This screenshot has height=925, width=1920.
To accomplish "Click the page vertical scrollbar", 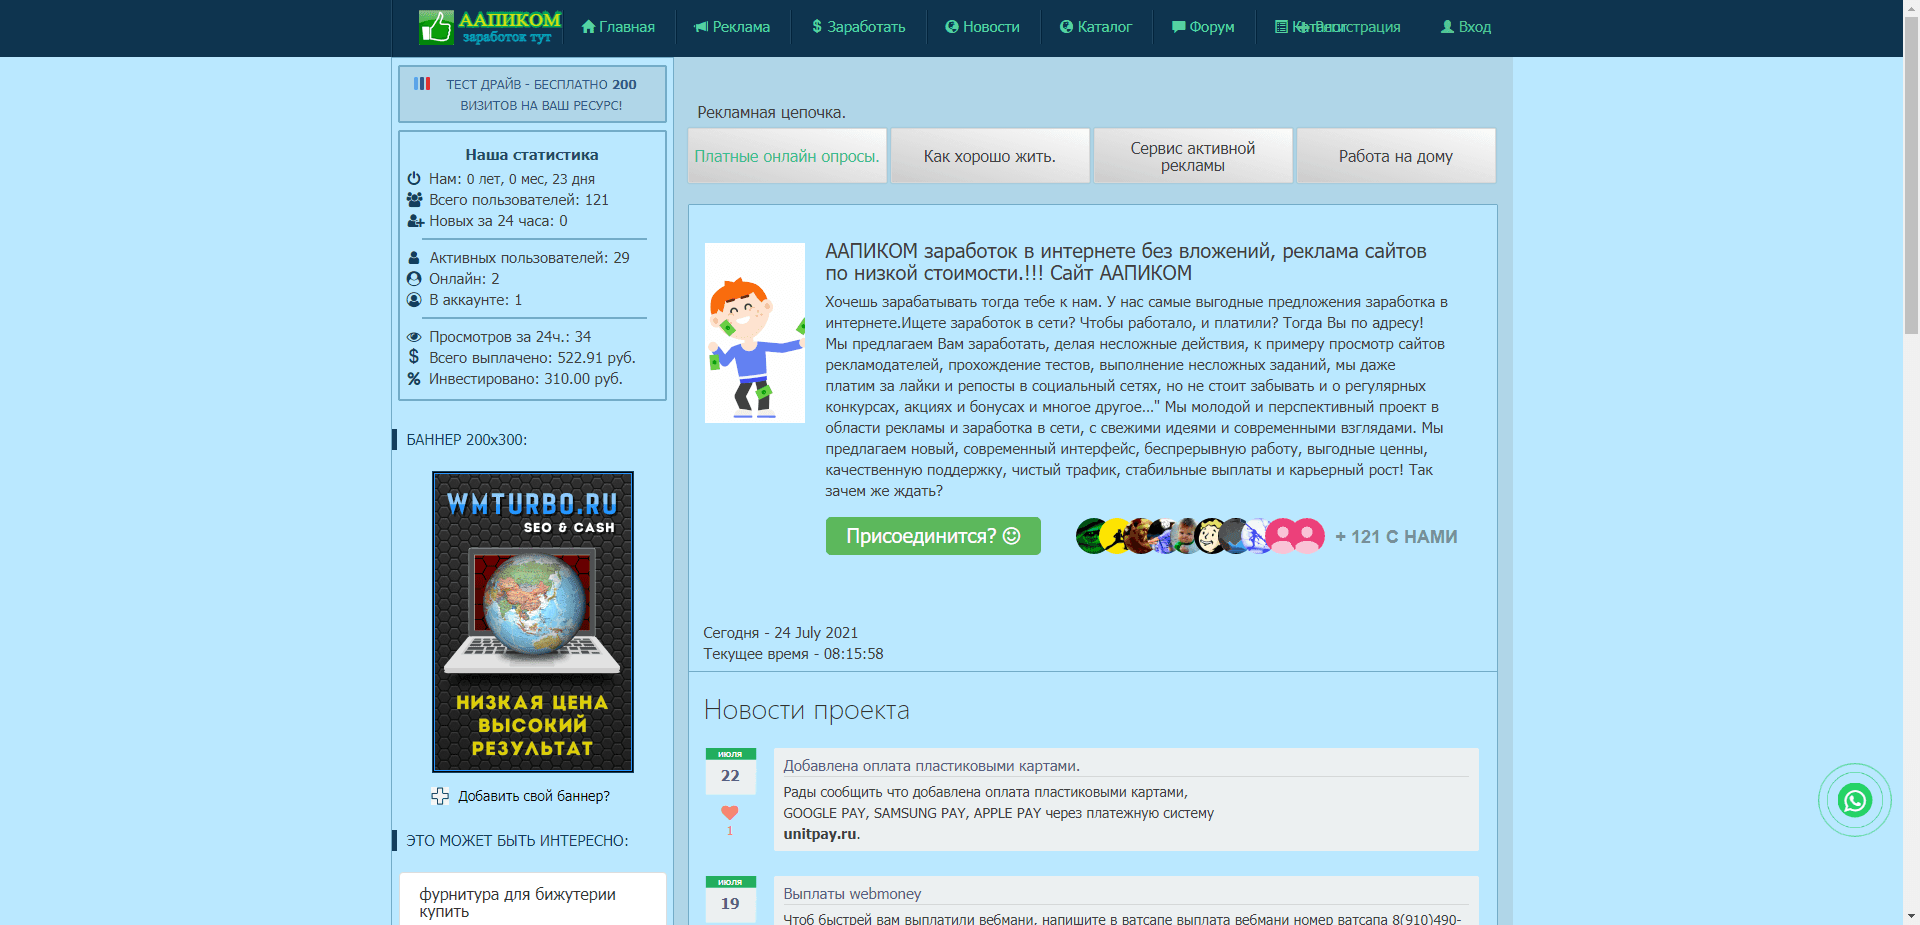I will (x=1911, y=400).
